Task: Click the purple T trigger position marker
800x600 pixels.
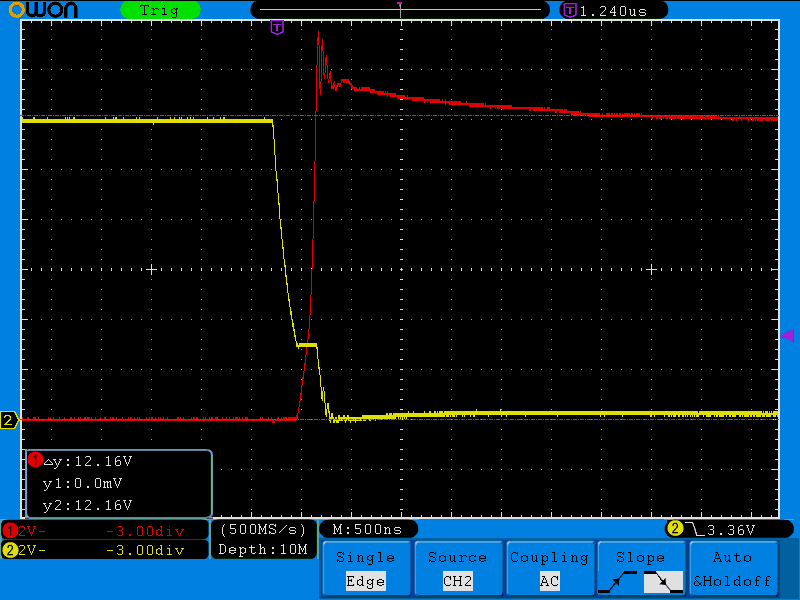Action: coord(277,28)
